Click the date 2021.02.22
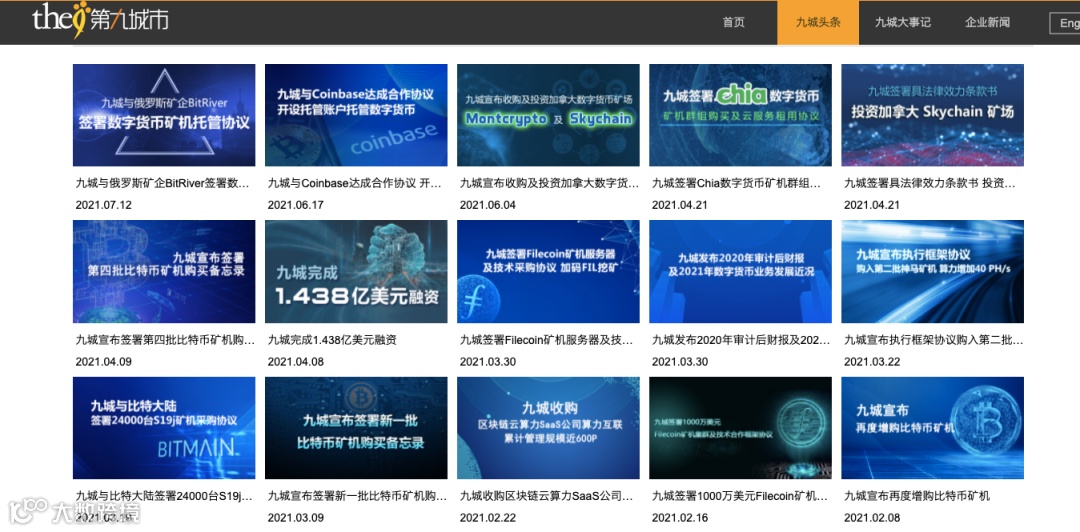Viewport: 1080px width, 532px height. 488,517
